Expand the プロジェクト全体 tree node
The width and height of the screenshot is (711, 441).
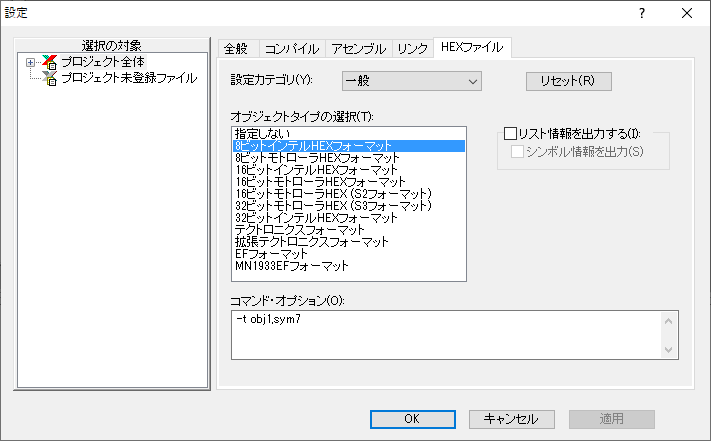tap(30, 62)
